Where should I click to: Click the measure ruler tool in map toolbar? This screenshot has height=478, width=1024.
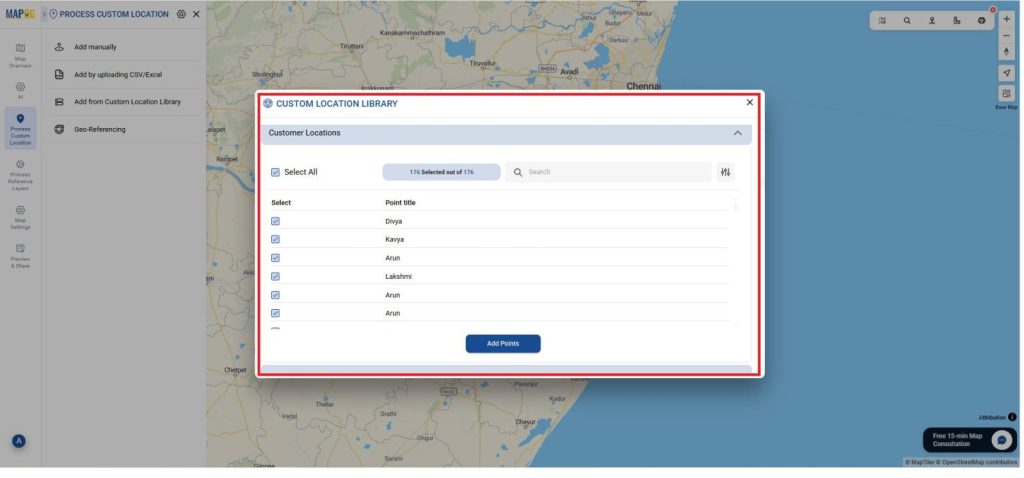[957, 20]
